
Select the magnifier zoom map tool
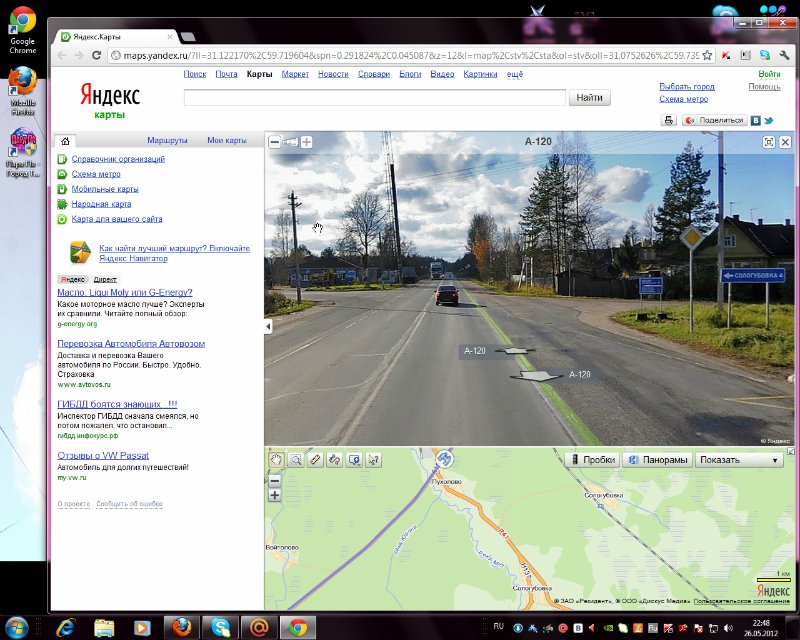[295, 460]
